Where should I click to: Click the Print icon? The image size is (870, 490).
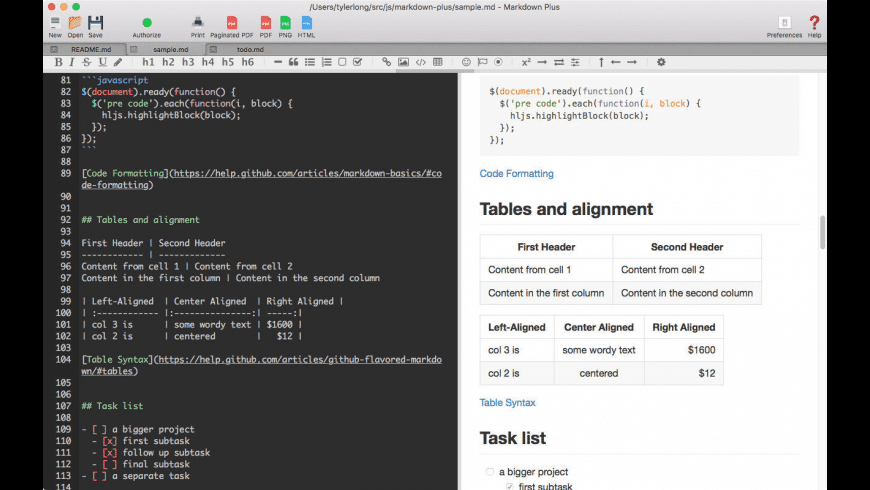[198, 23]
